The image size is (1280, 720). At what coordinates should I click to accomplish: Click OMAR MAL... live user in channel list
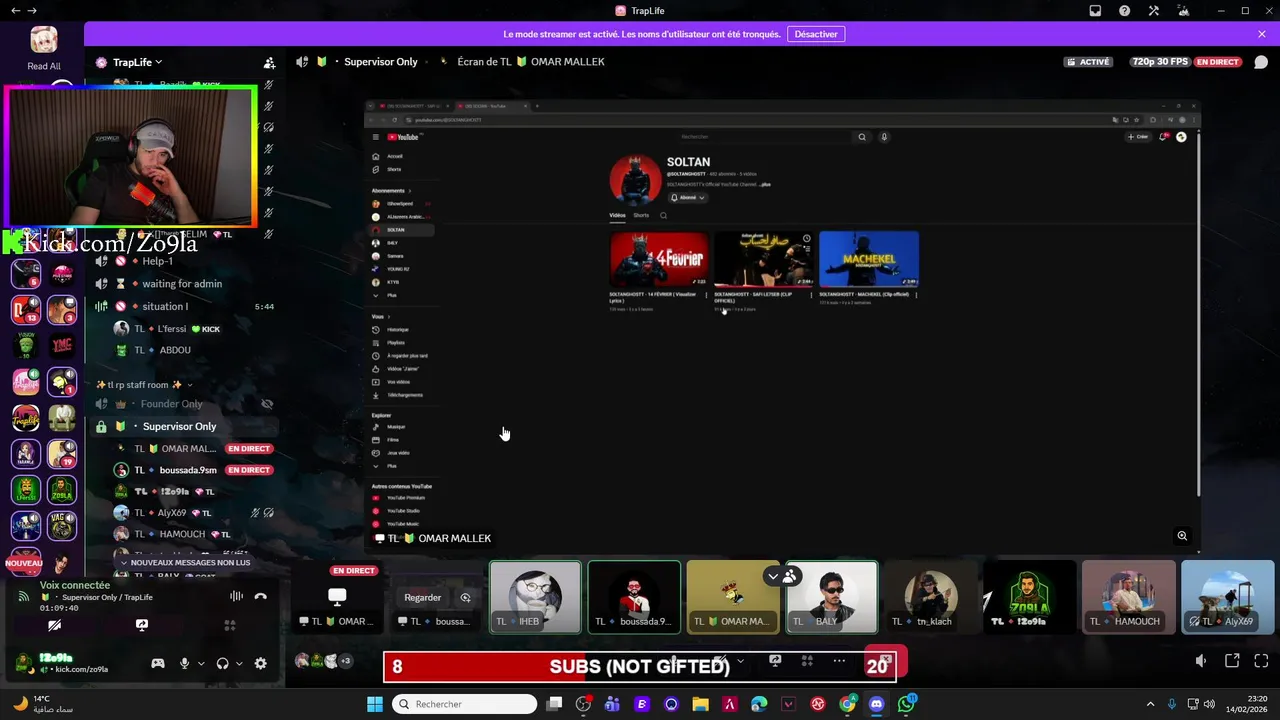point(188,449)
